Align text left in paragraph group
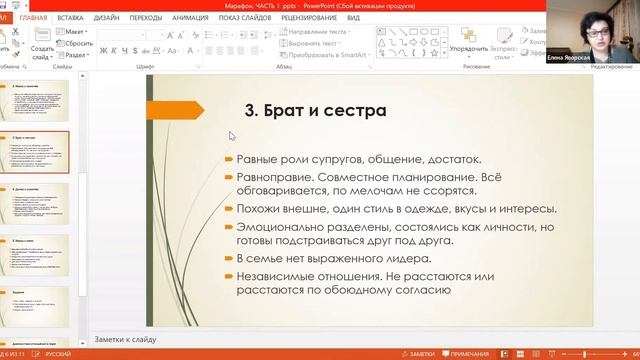Image resolution: width=640 pixels, height=360 pixels. pos(209,51)
